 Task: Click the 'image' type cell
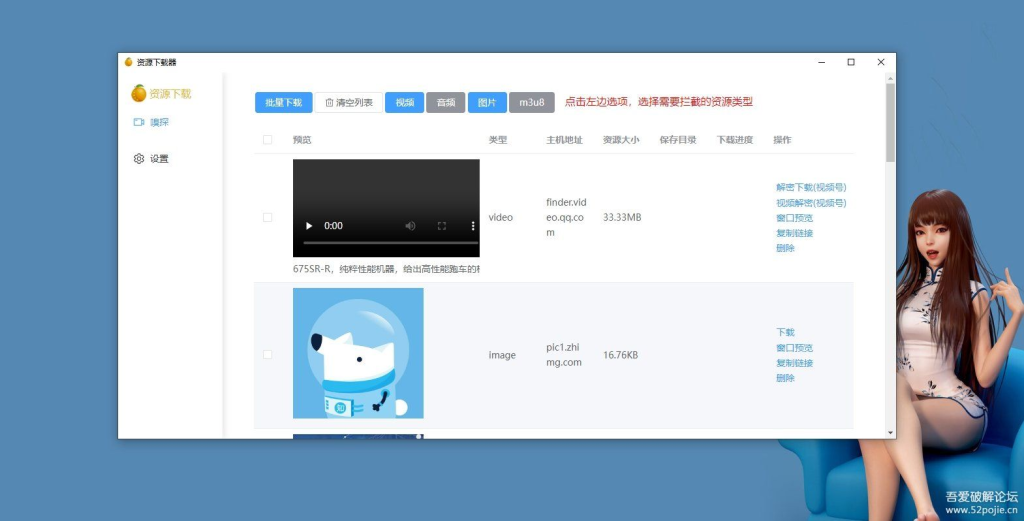pyautogui.click(x=502, y=355)
